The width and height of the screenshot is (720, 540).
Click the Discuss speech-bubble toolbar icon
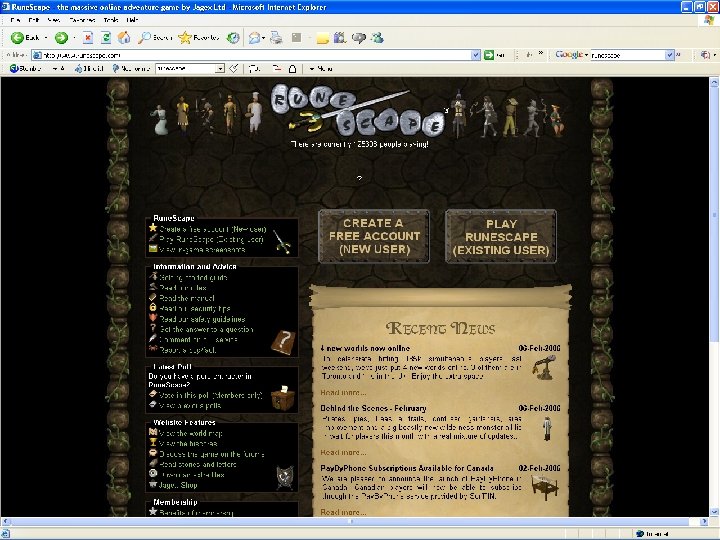coord(359,38)
